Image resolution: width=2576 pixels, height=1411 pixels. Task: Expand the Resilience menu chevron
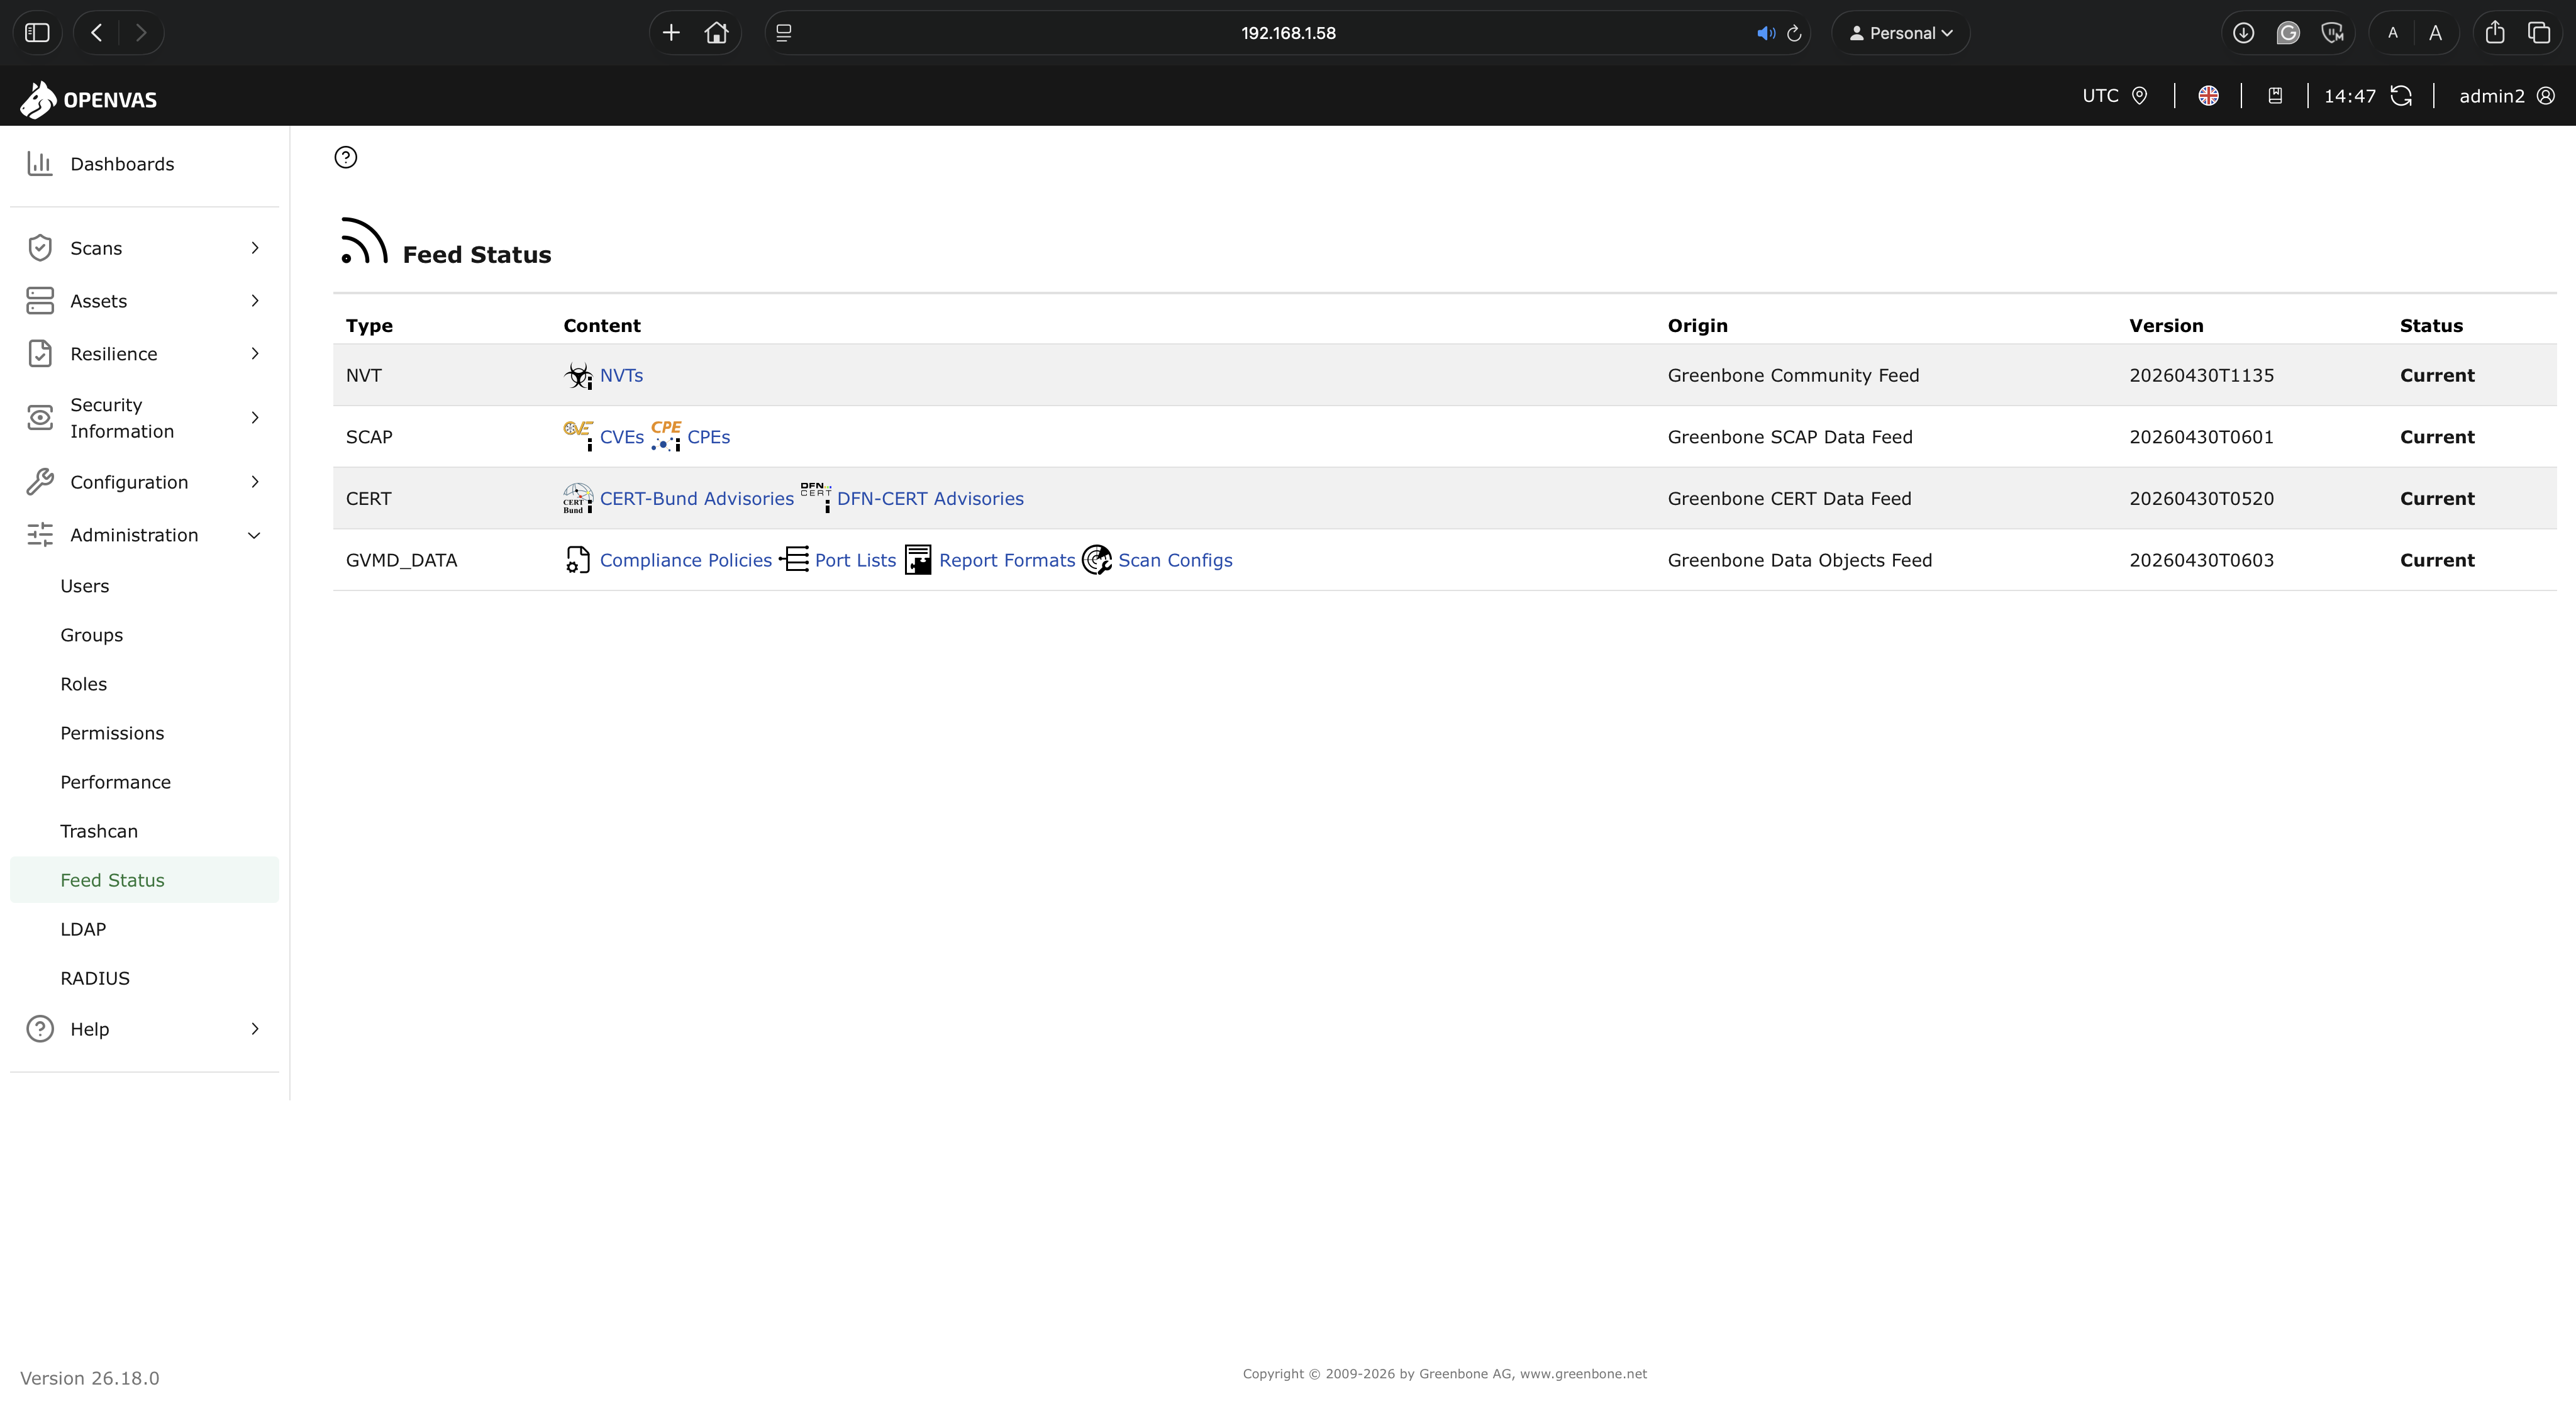tap(255, 354)
